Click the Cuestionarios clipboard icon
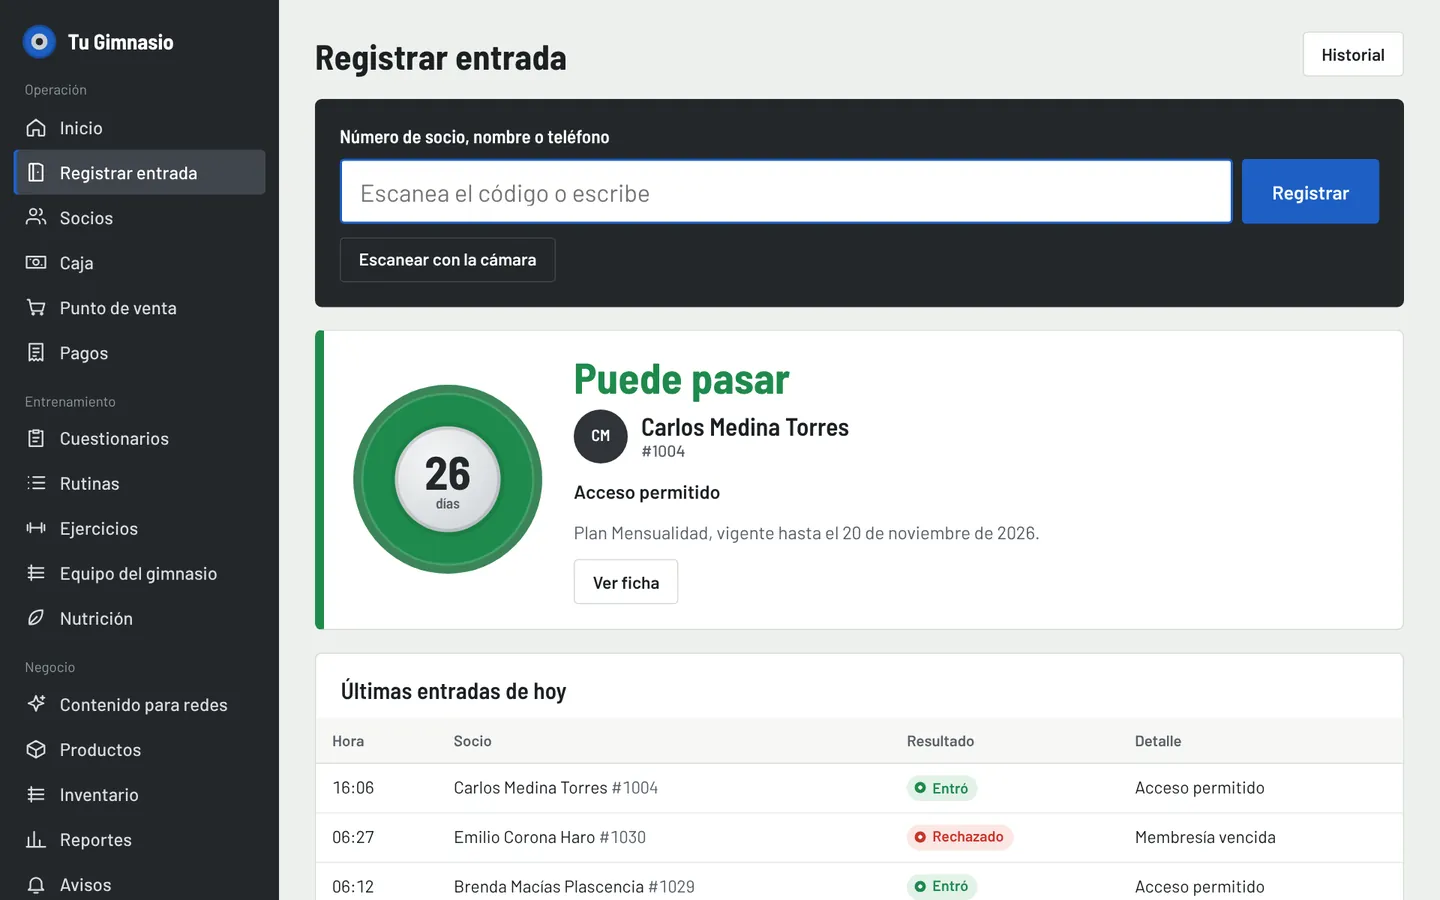1440x900 pixels. pyautogui.click(x=36, y=438)
